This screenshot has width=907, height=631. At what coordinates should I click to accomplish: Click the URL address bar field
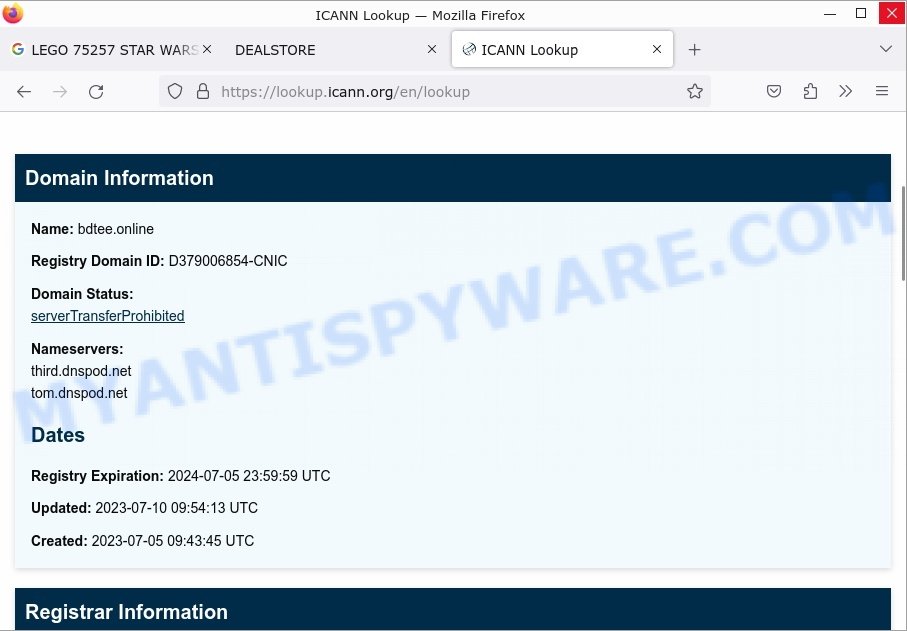(x=434, y=91)
